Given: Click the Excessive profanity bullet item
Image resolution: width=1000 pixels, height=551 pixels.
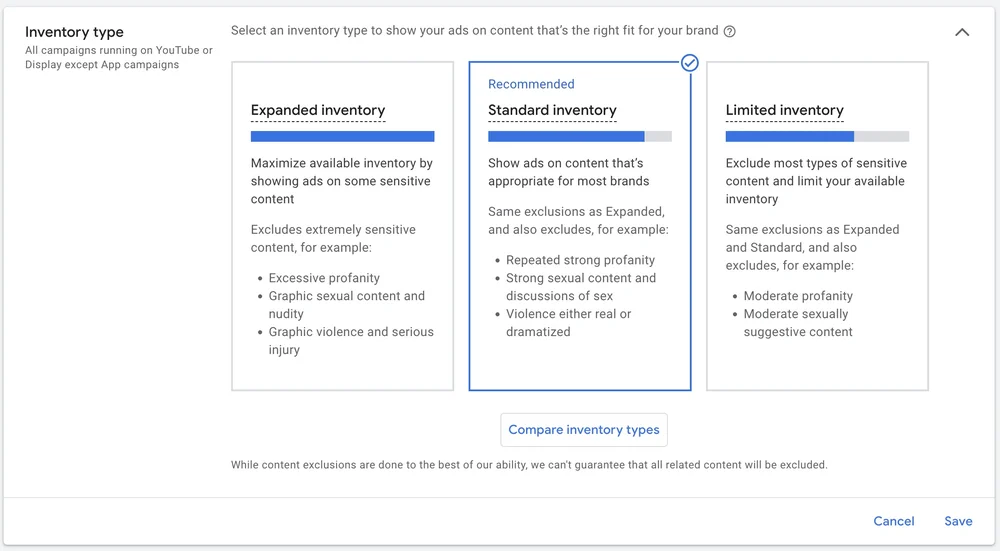Looking at the screenshot, I should [324, 278].
